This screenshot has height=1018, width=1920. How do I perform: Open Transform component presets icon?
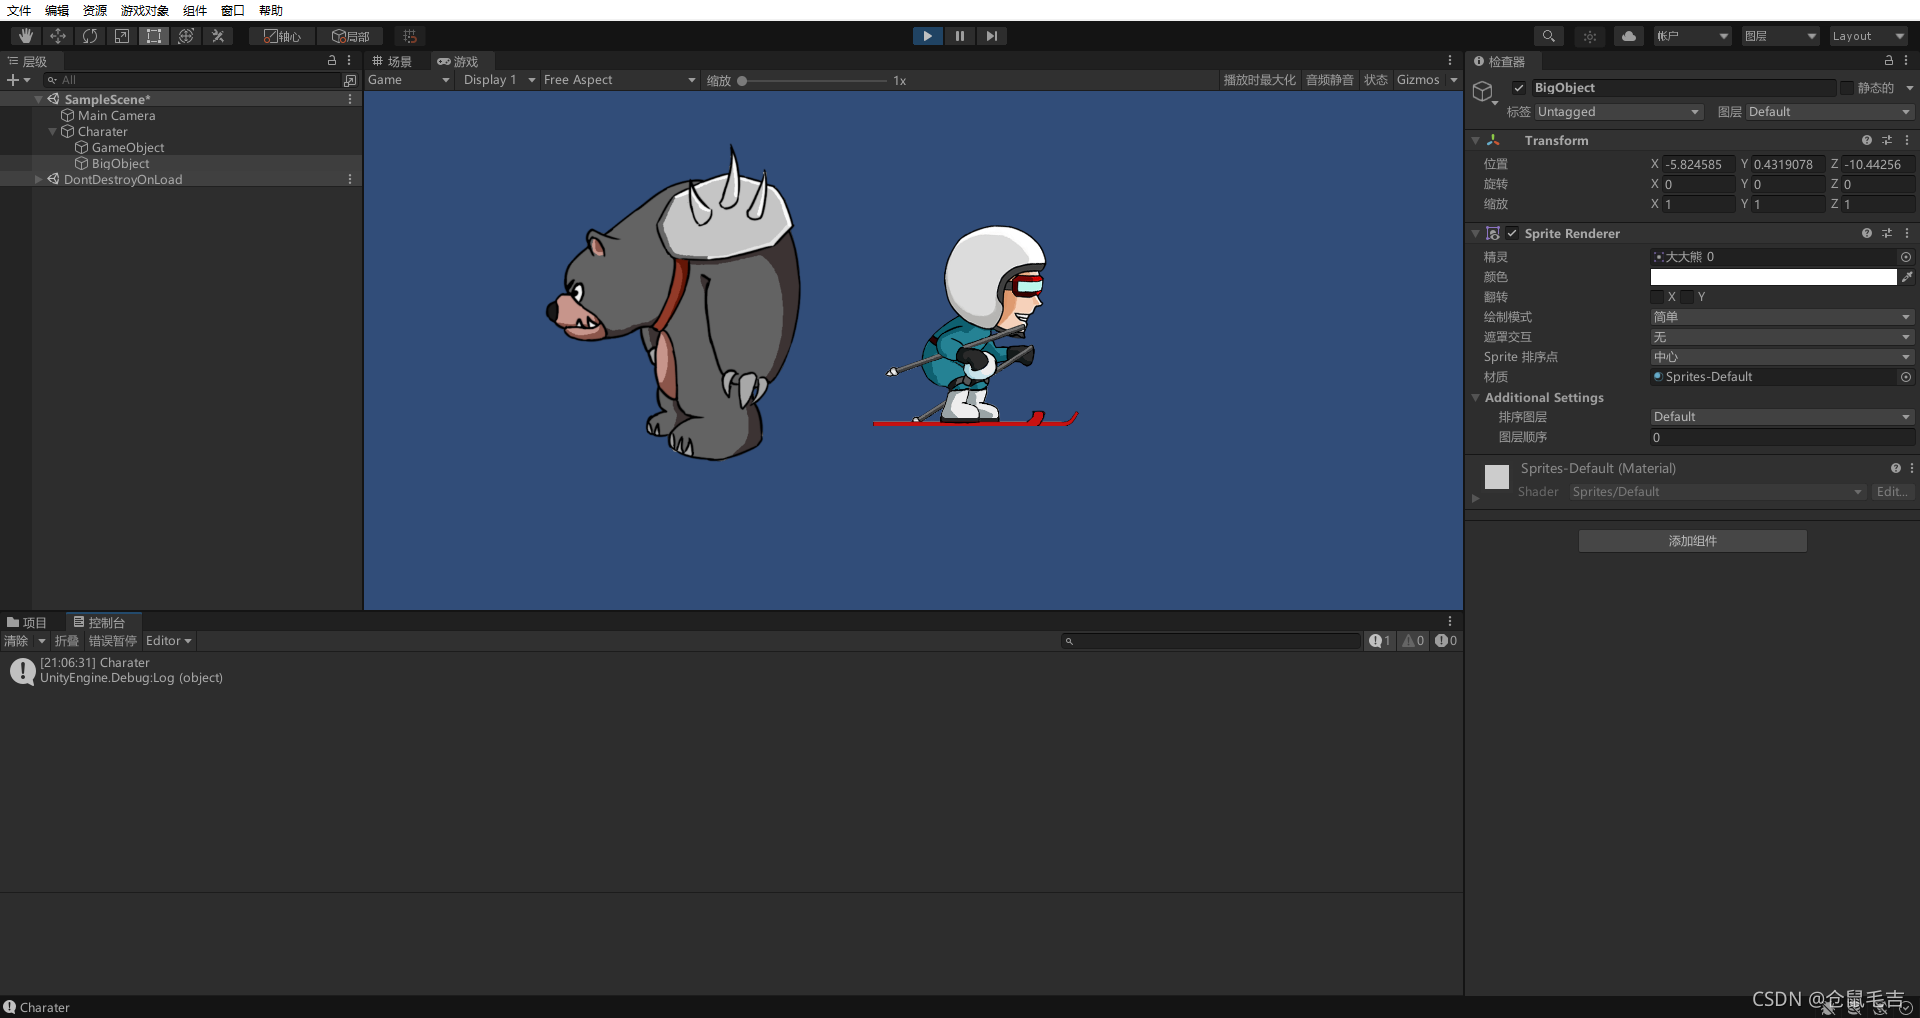click(1887, 140)
